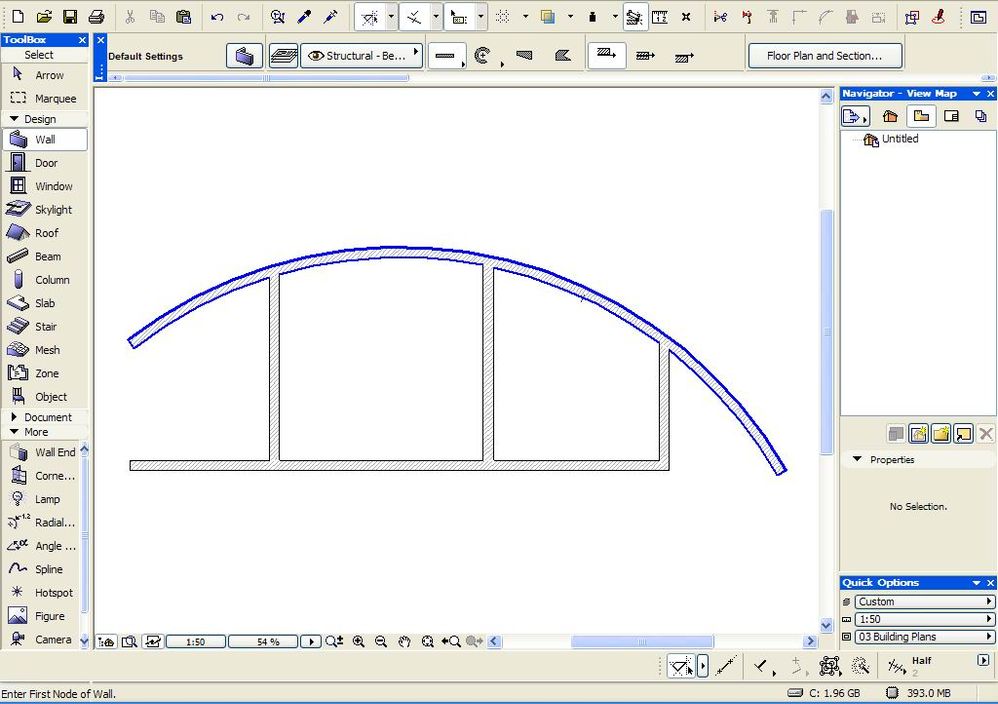
Task: Expand the Document section in ToolBox
Action: click(13, 417)
